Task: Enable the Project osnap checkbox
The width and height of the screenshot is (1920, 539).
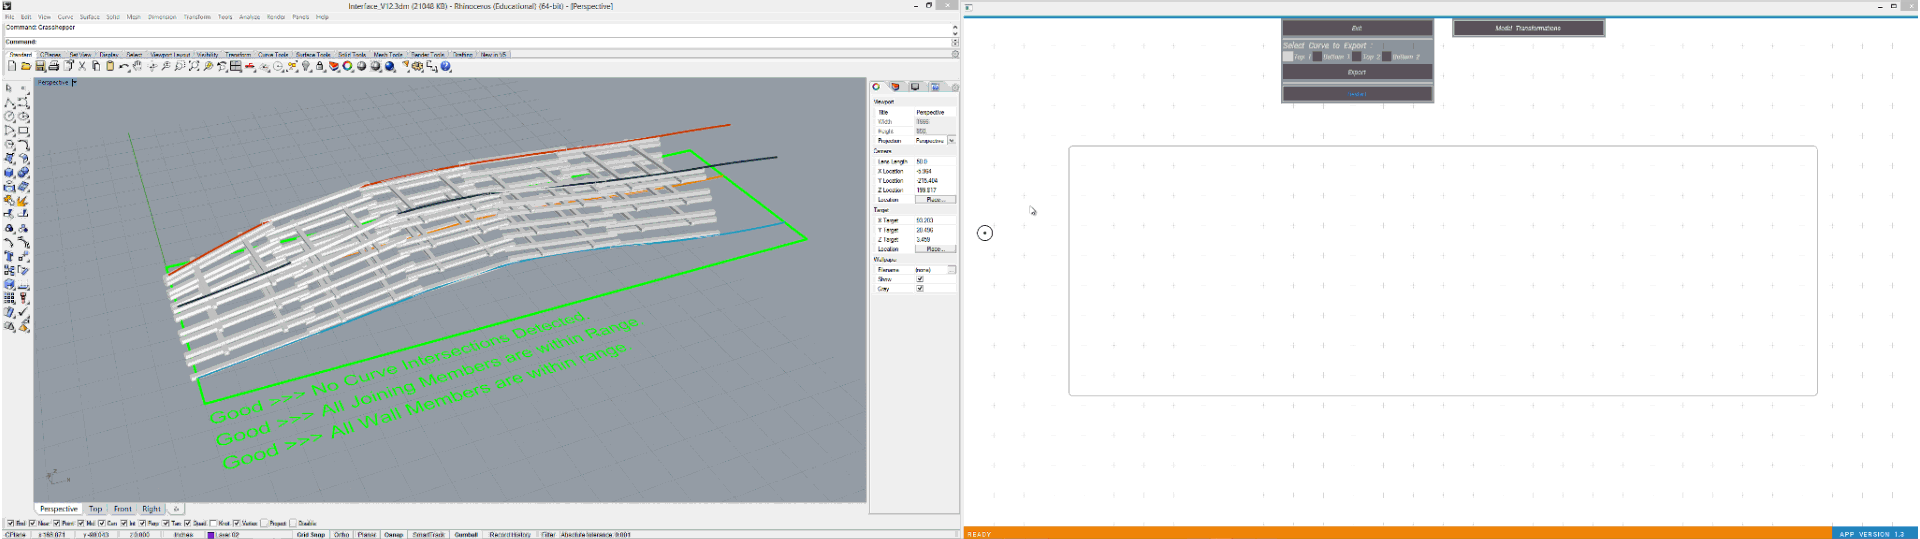Action: tap(264, 523)
